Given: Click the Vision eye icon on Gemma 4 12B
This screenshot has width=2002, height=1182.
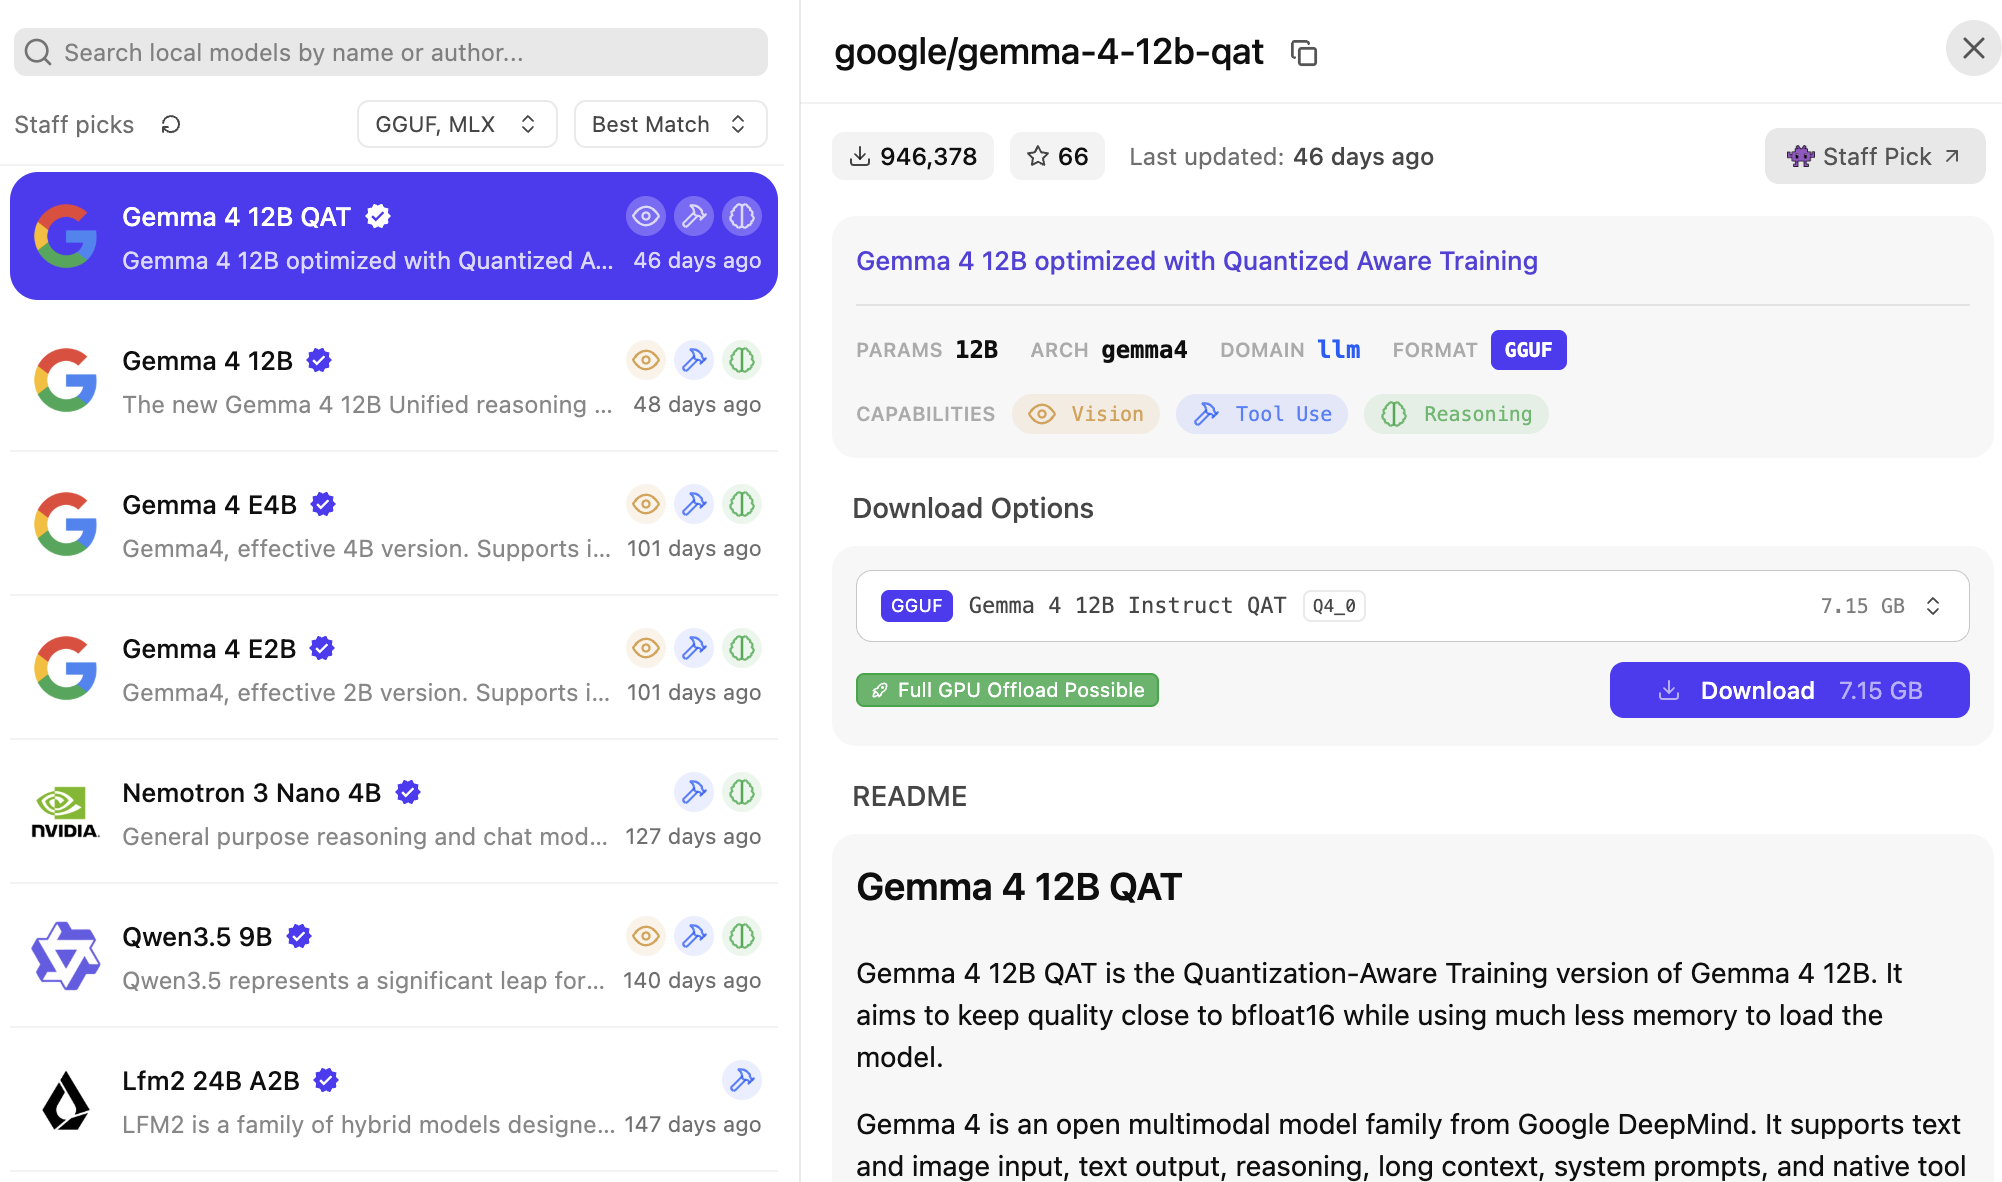Looking at the screenshot, I should click(646, 360).
